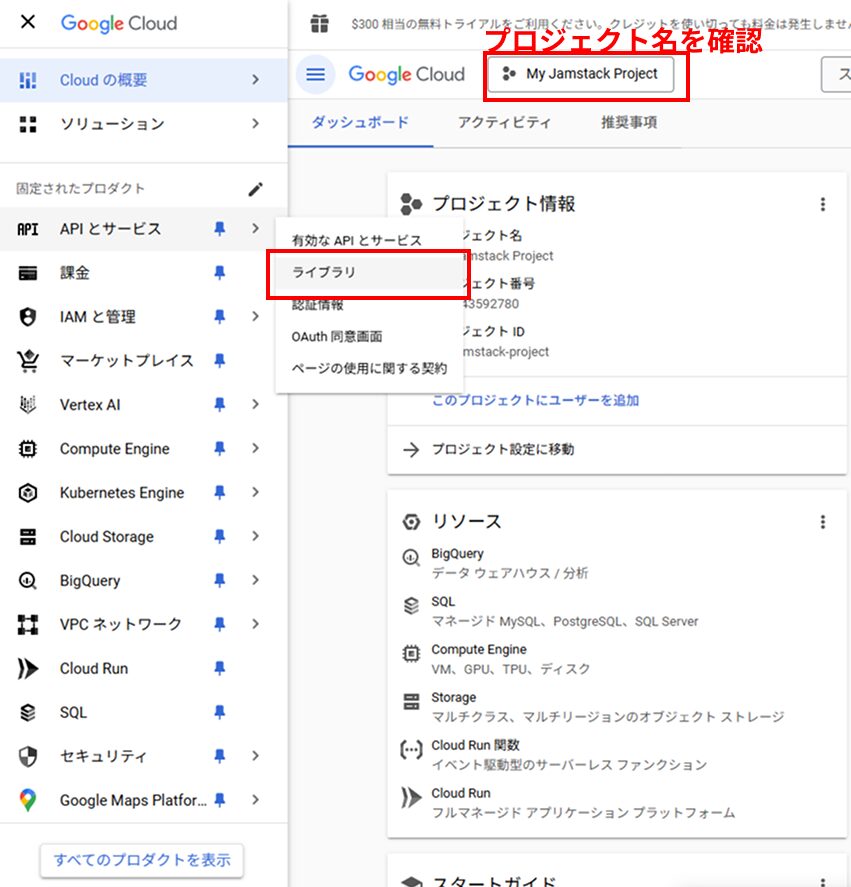851x887 pixels.
Task: Select 認証情報 from the API submenu
Action: [369, 305]
